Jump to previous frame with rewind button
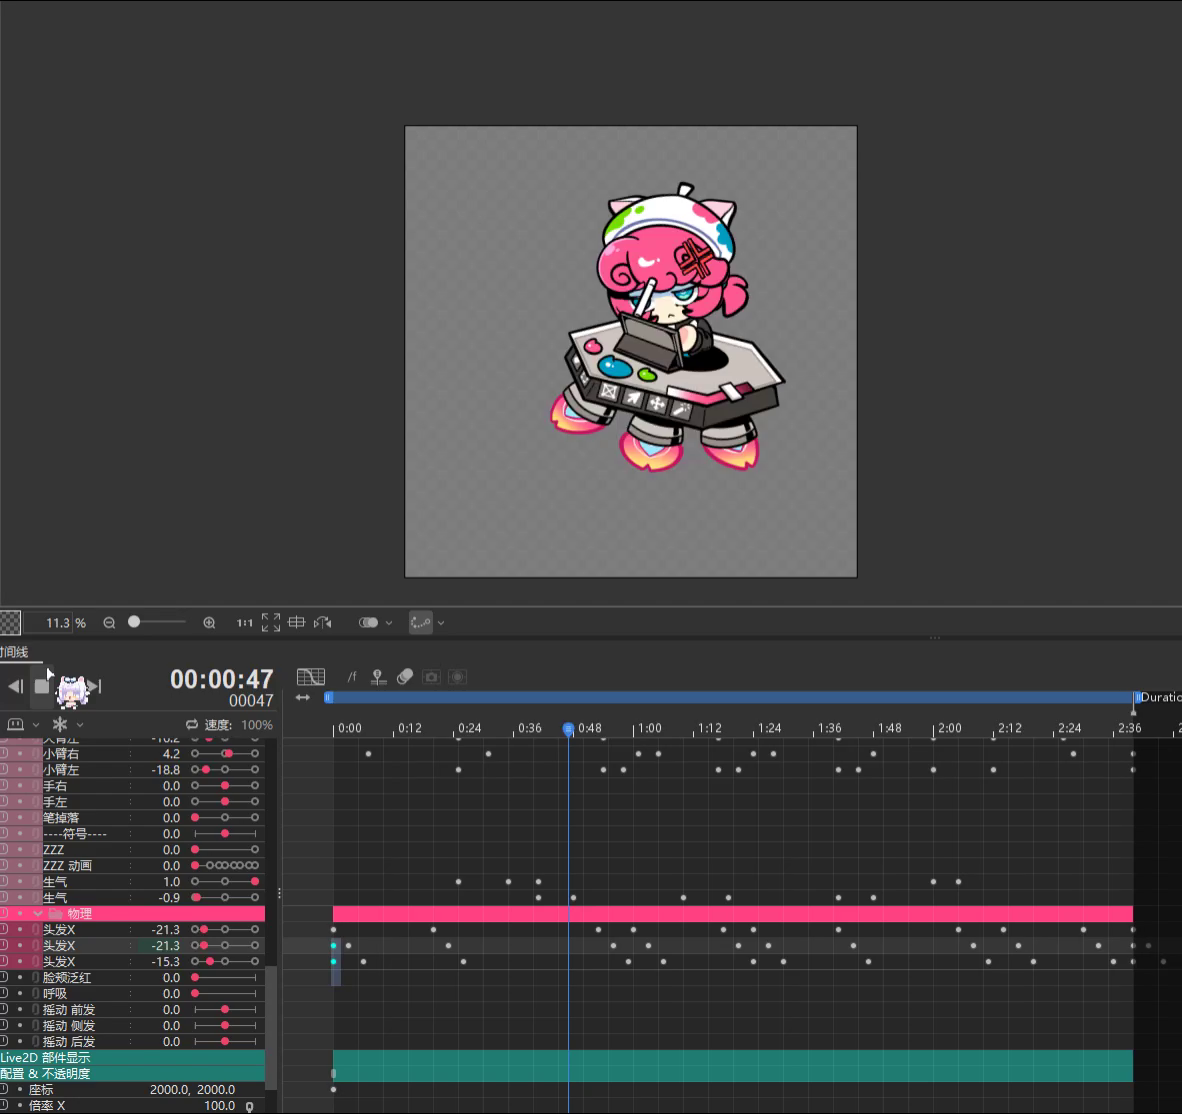The width and height of the screenshot is (1182, 1114). [x=15, y=686]
